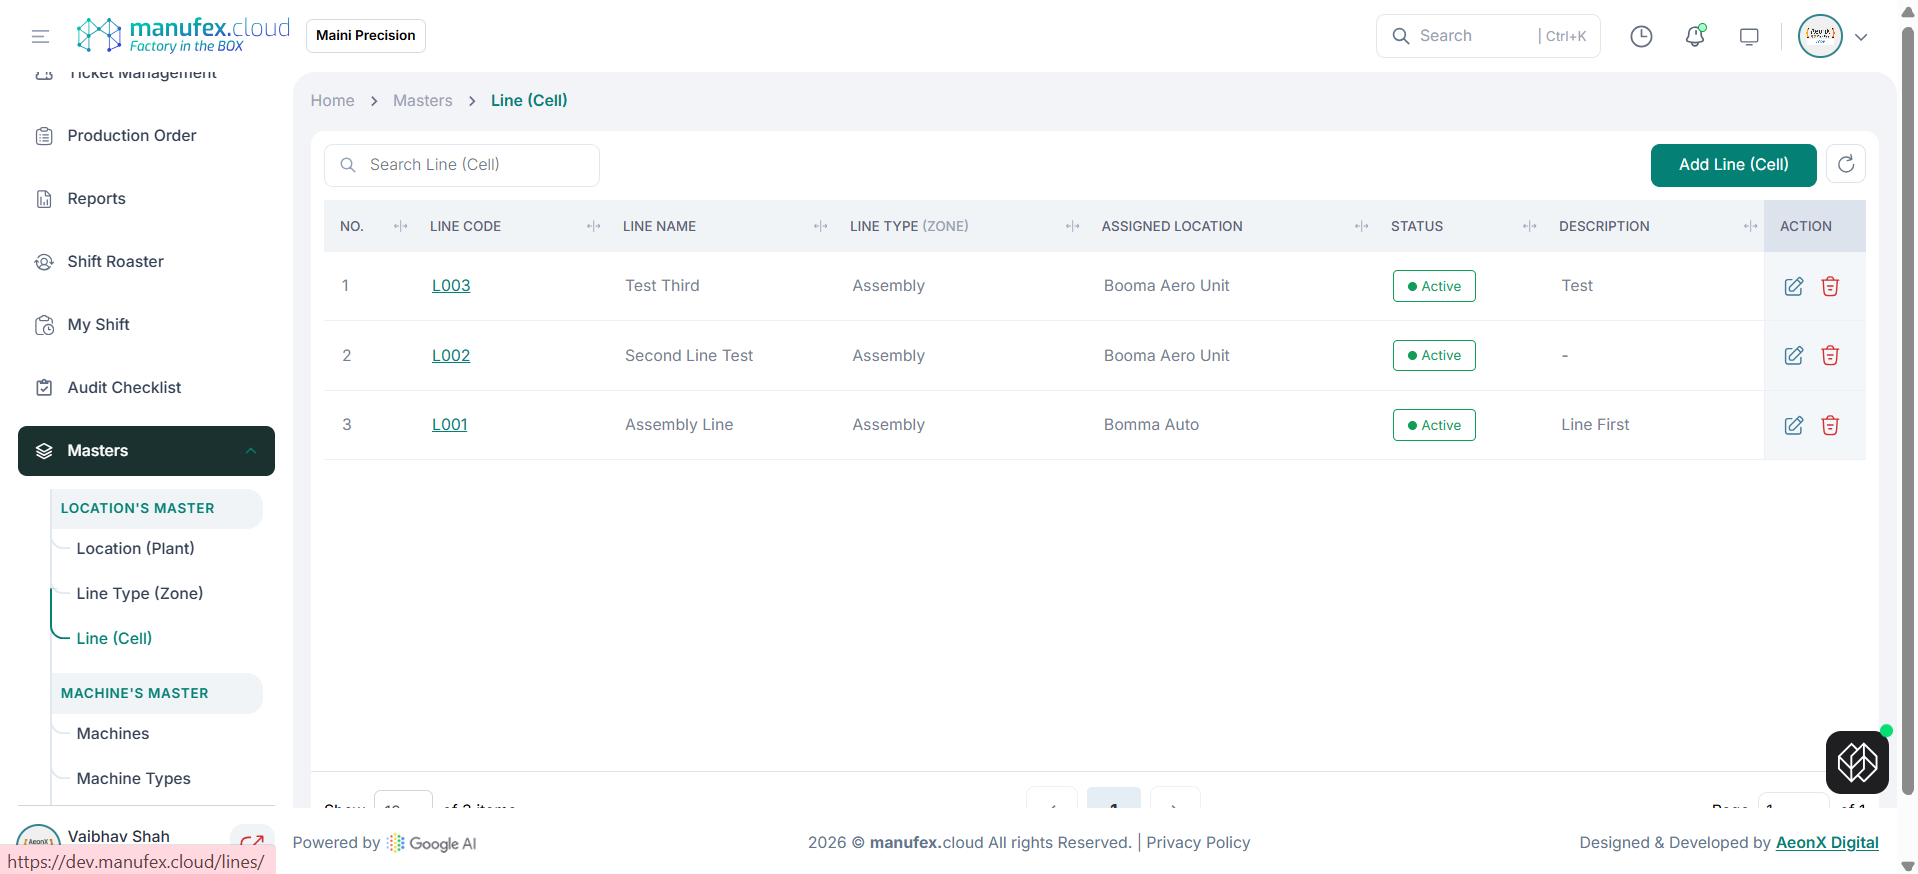Image resolution: width=1918 pixels, height=874 pixels.
Task: Open Production Order in the sidebar
Action: [x=131, y=136]
